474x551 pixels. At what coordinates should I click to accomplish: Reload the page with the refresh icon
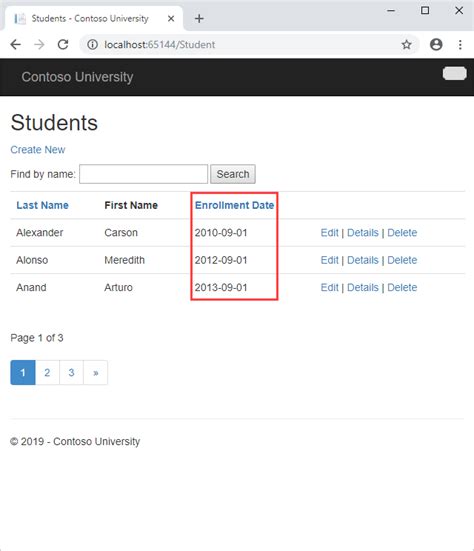pyautogui.click(x=63, y=45)
